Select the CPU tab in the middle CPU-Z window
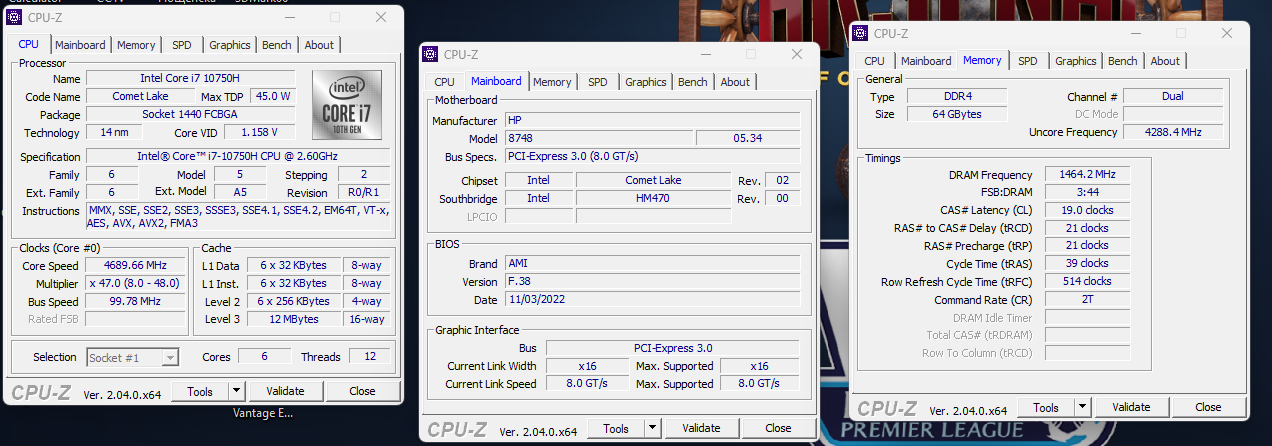This screenshot has width=1272, height=446. pos(444,82)
